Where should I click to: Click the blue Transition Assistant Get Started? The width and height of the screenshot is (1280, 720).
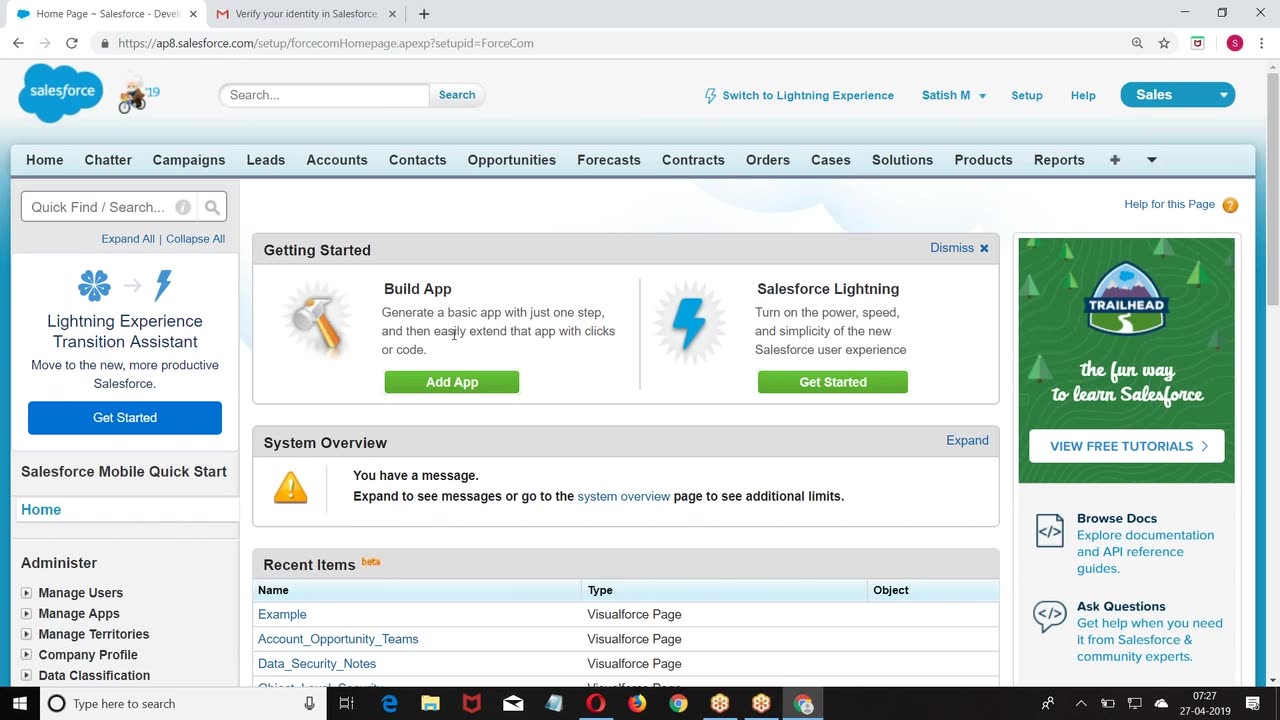pyautogui.click(x=125, y=418)
